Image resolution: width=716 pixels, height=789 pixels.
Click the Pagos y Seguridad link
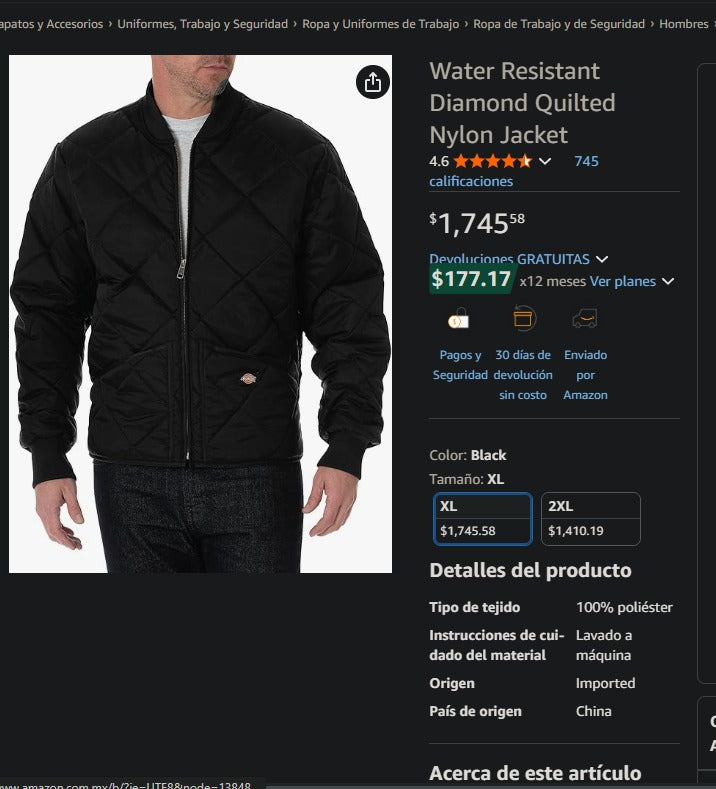coord(460,365)
